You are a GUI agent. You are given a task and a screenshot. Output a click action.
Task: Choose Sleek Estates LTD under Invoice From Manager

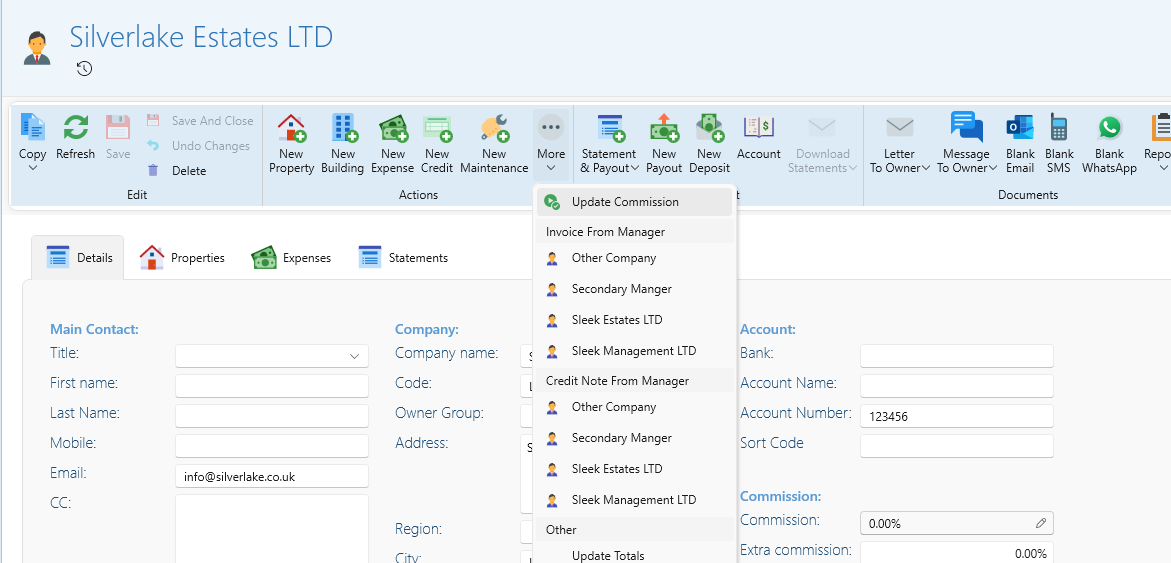(x=634, y=320)
